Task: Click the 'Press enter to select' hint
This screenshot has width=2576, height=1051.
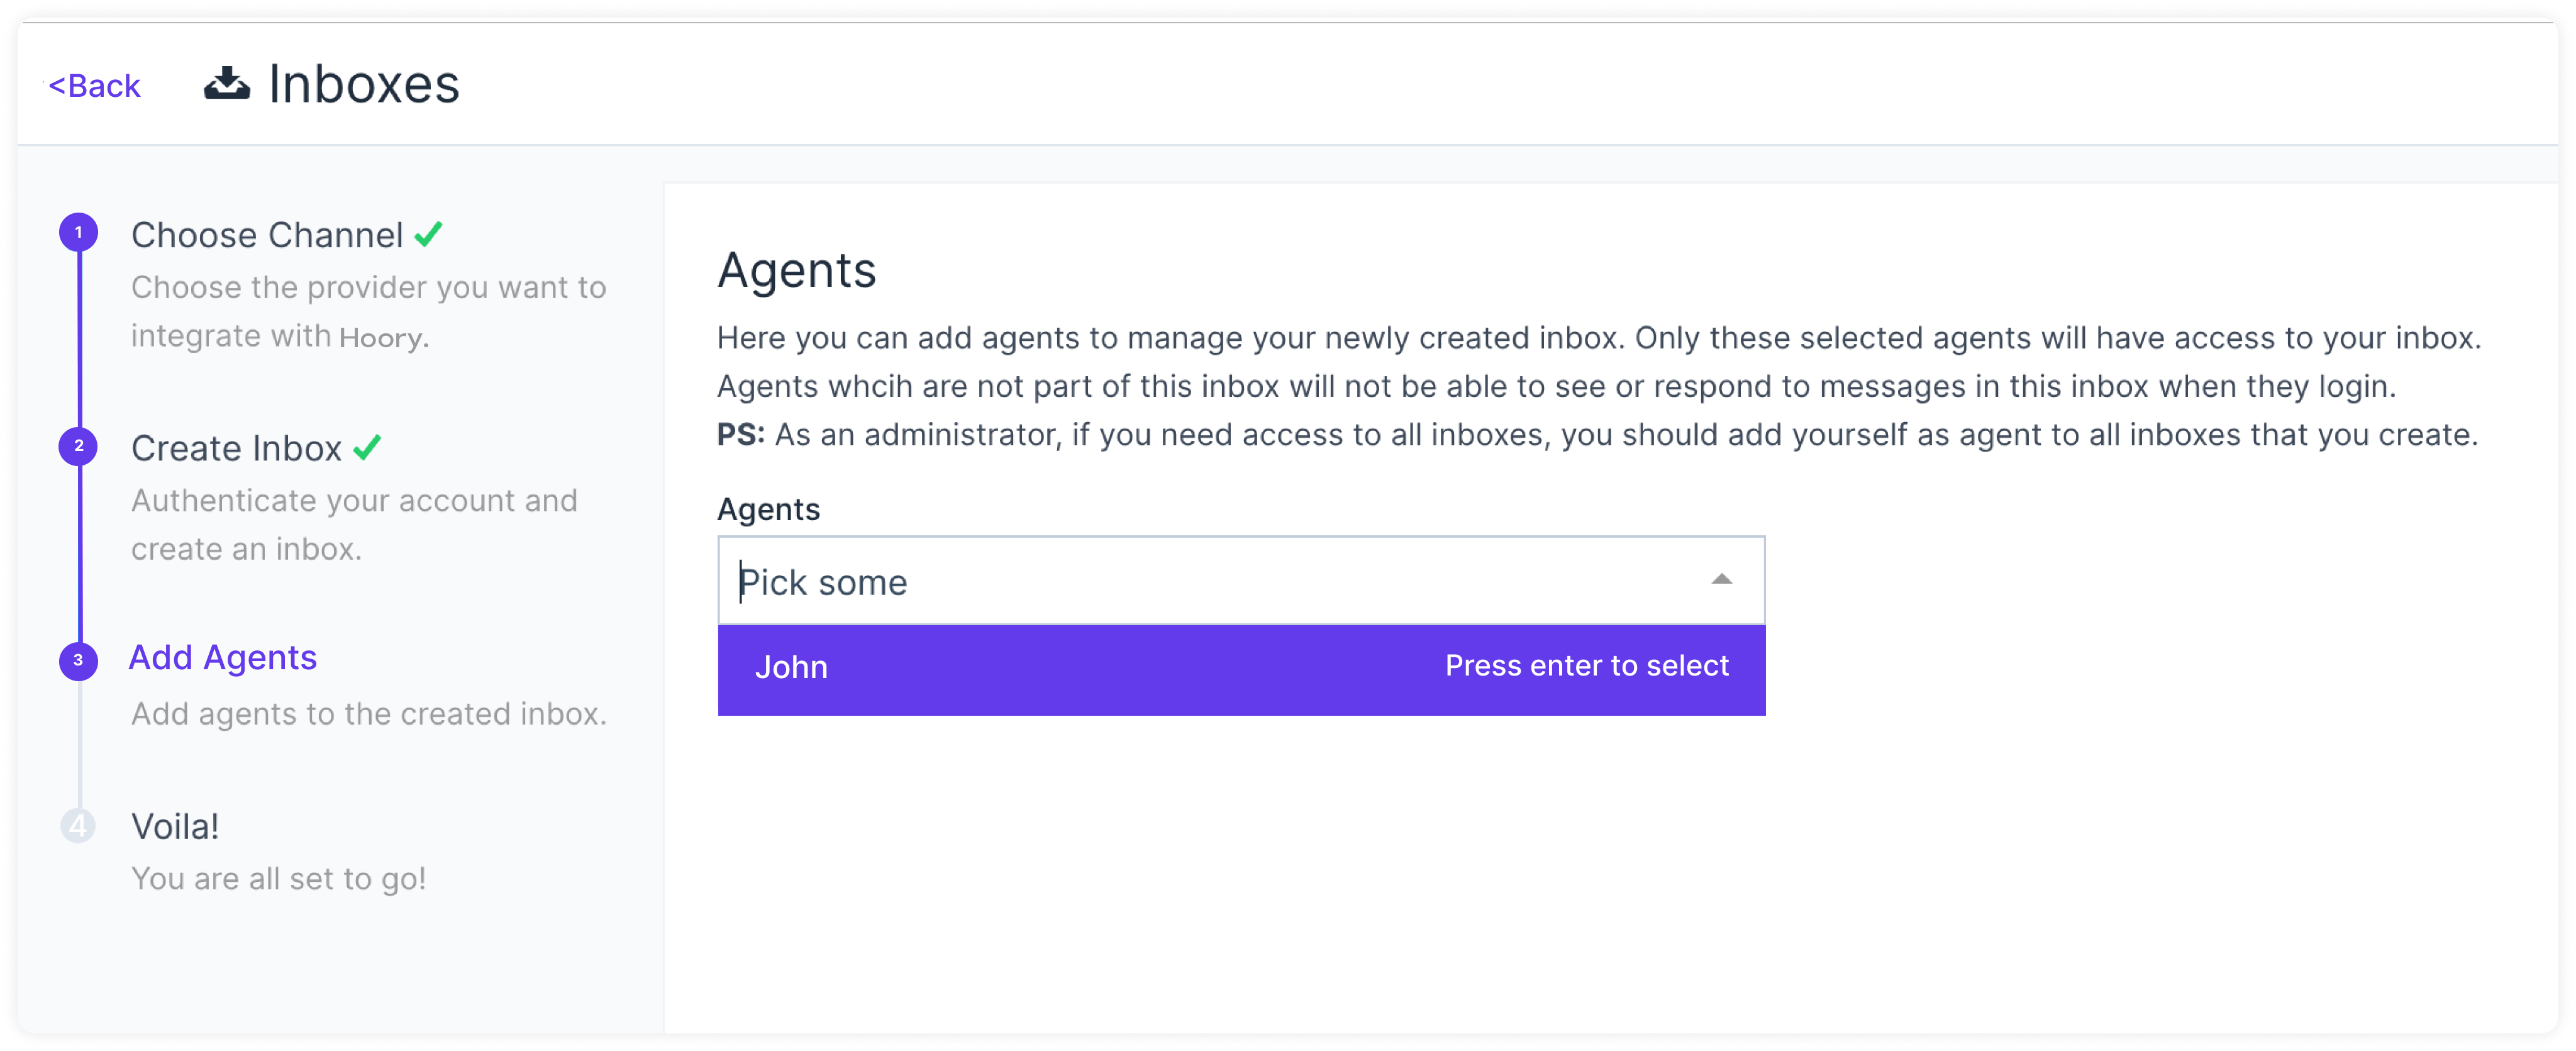Action: 1586,666
